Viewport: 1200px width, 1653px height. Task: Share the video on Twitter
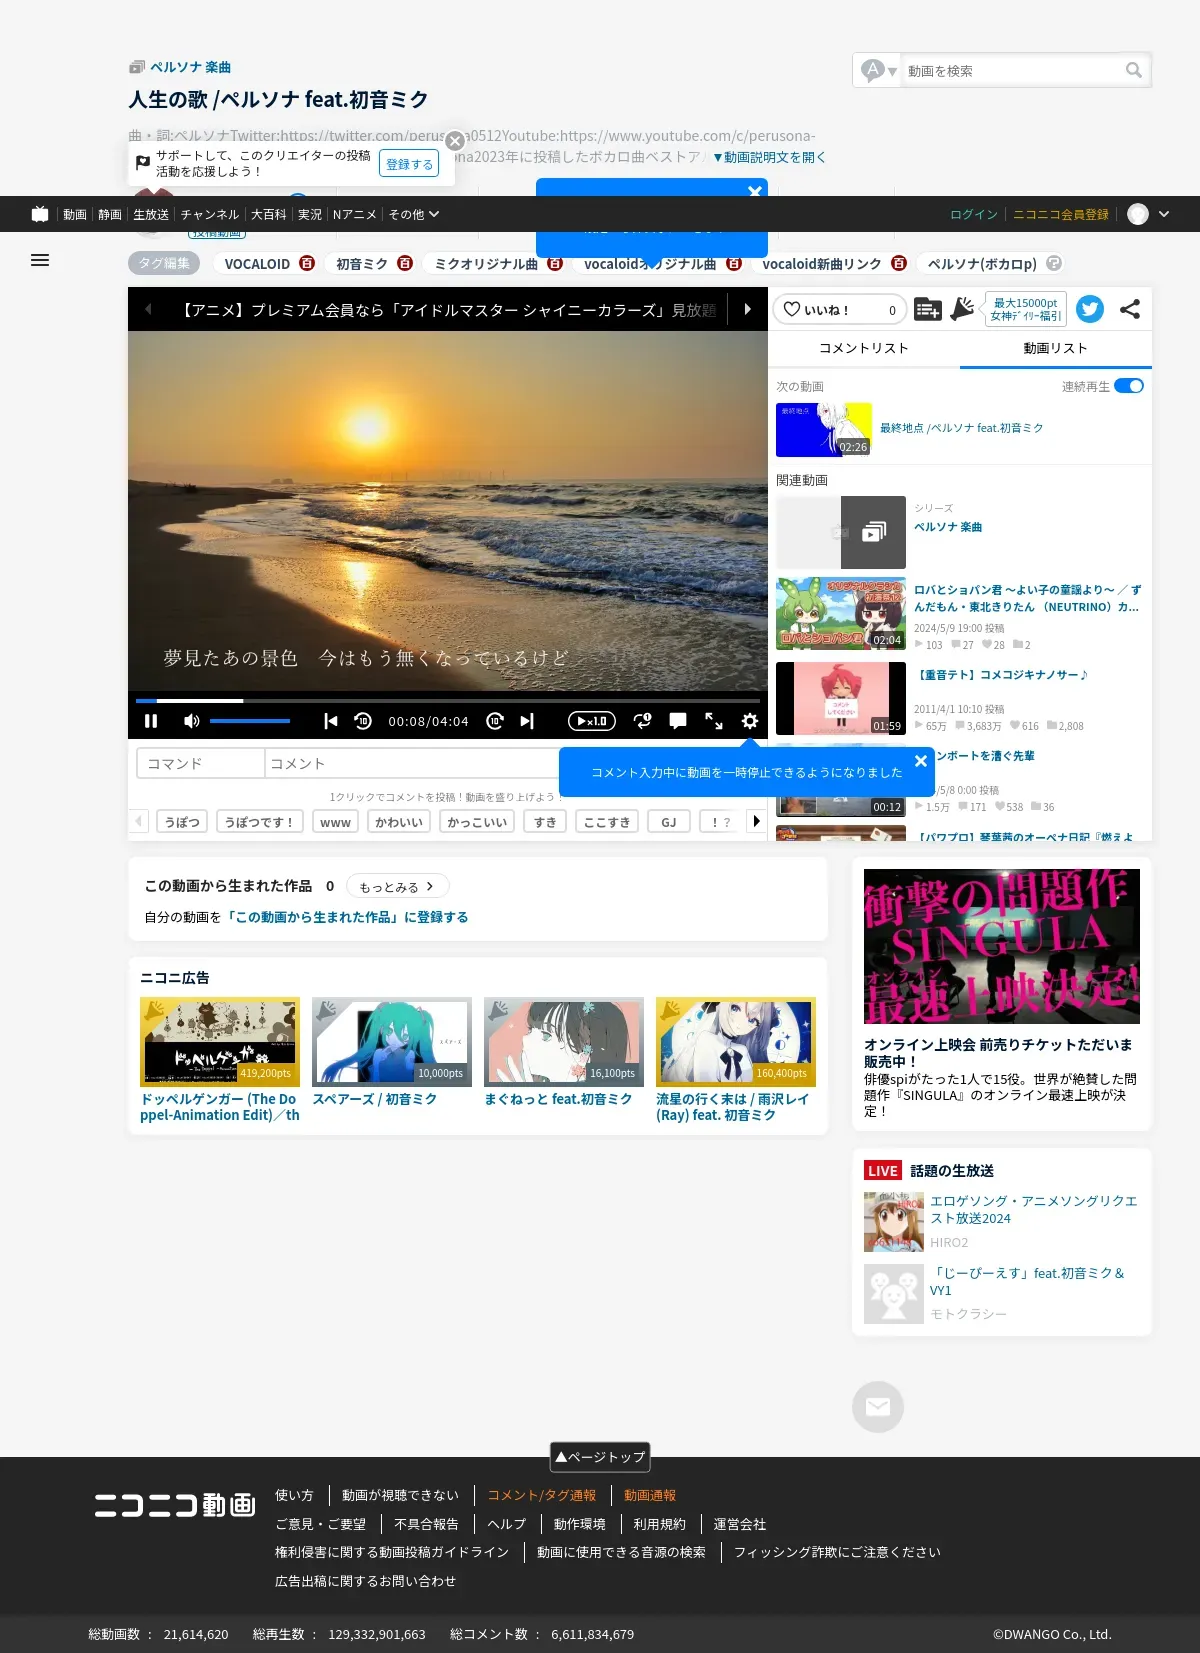[x=1090, y=309]
